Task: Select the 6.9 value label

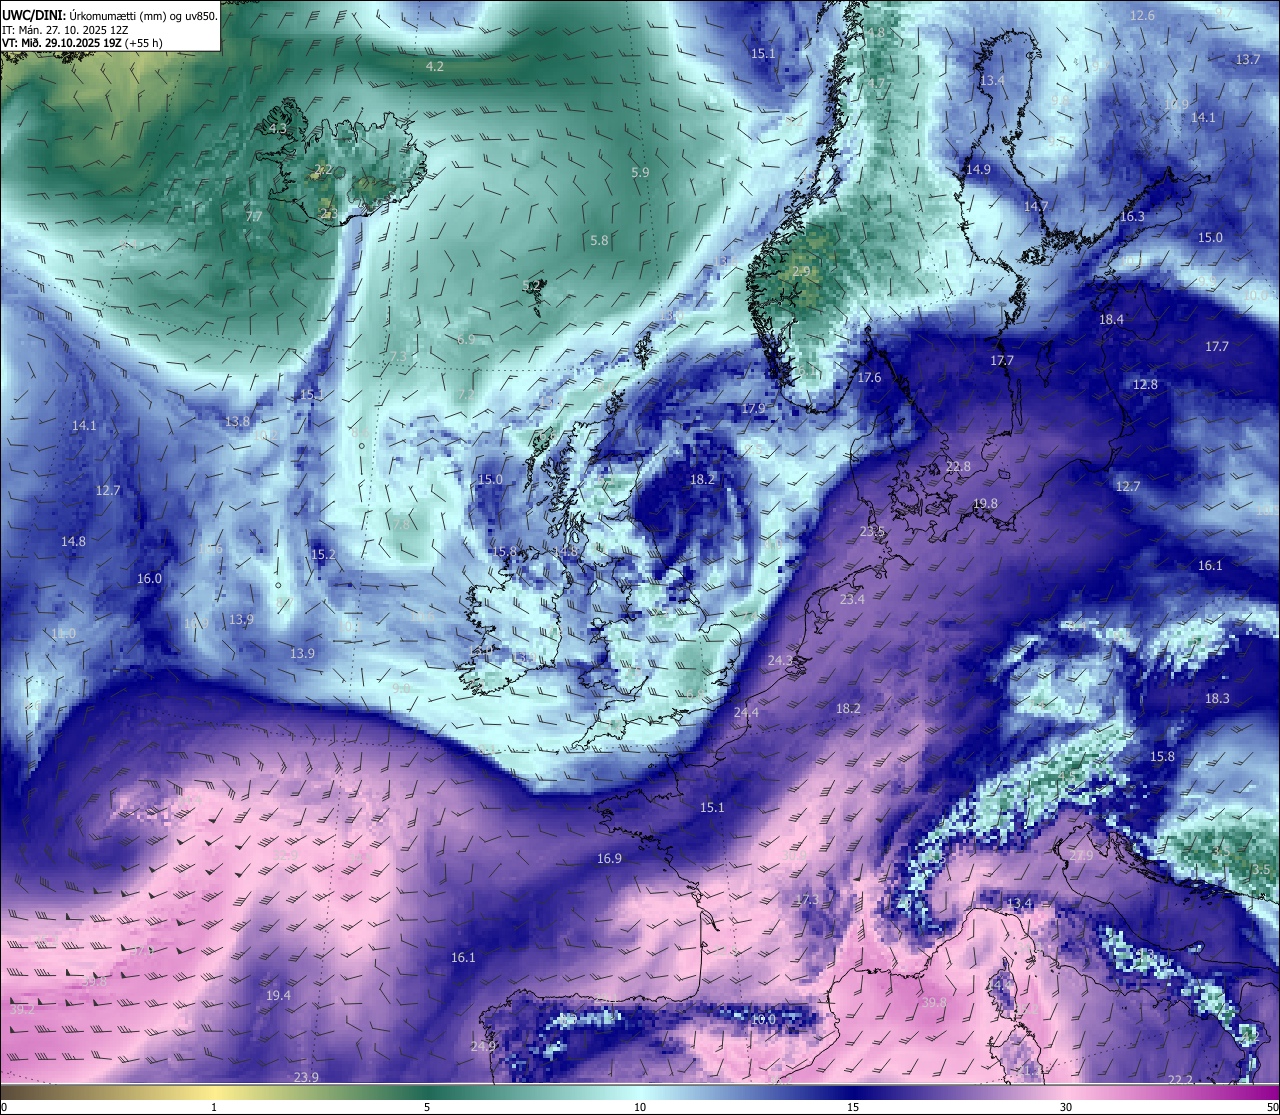Action: tap(466, 339)
